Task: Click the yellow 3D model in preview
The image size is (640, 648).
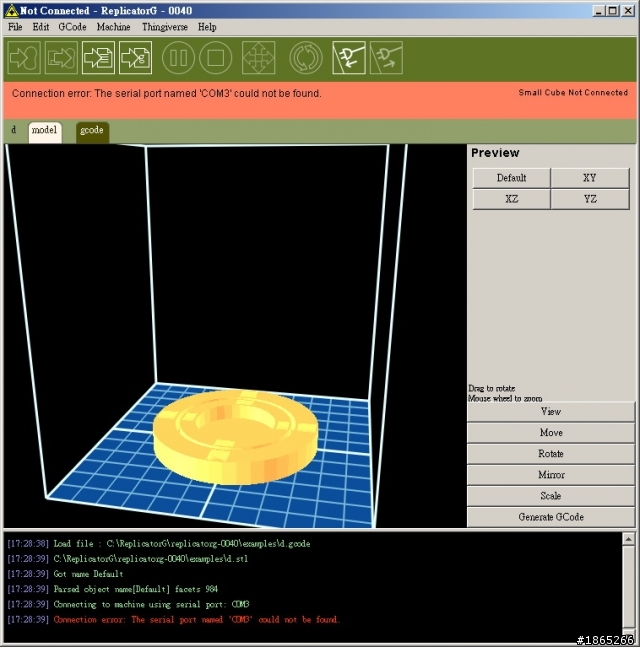Action: click(x=236, y=437)
